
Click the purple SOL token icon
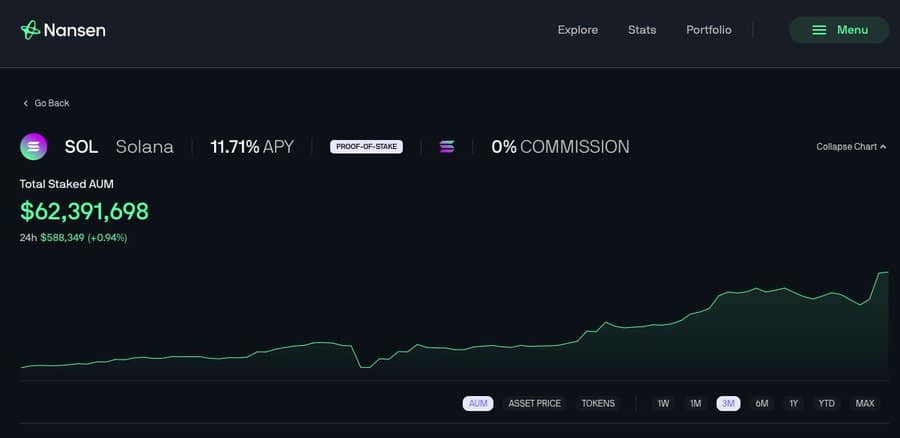[34, 147]
